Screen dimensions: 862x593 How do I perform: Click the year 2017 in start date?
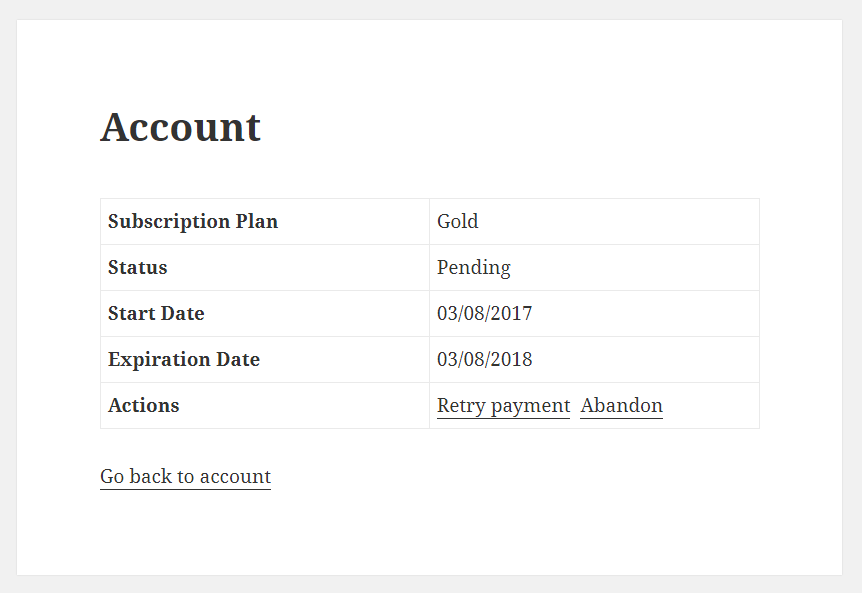[x=511, y=314]
